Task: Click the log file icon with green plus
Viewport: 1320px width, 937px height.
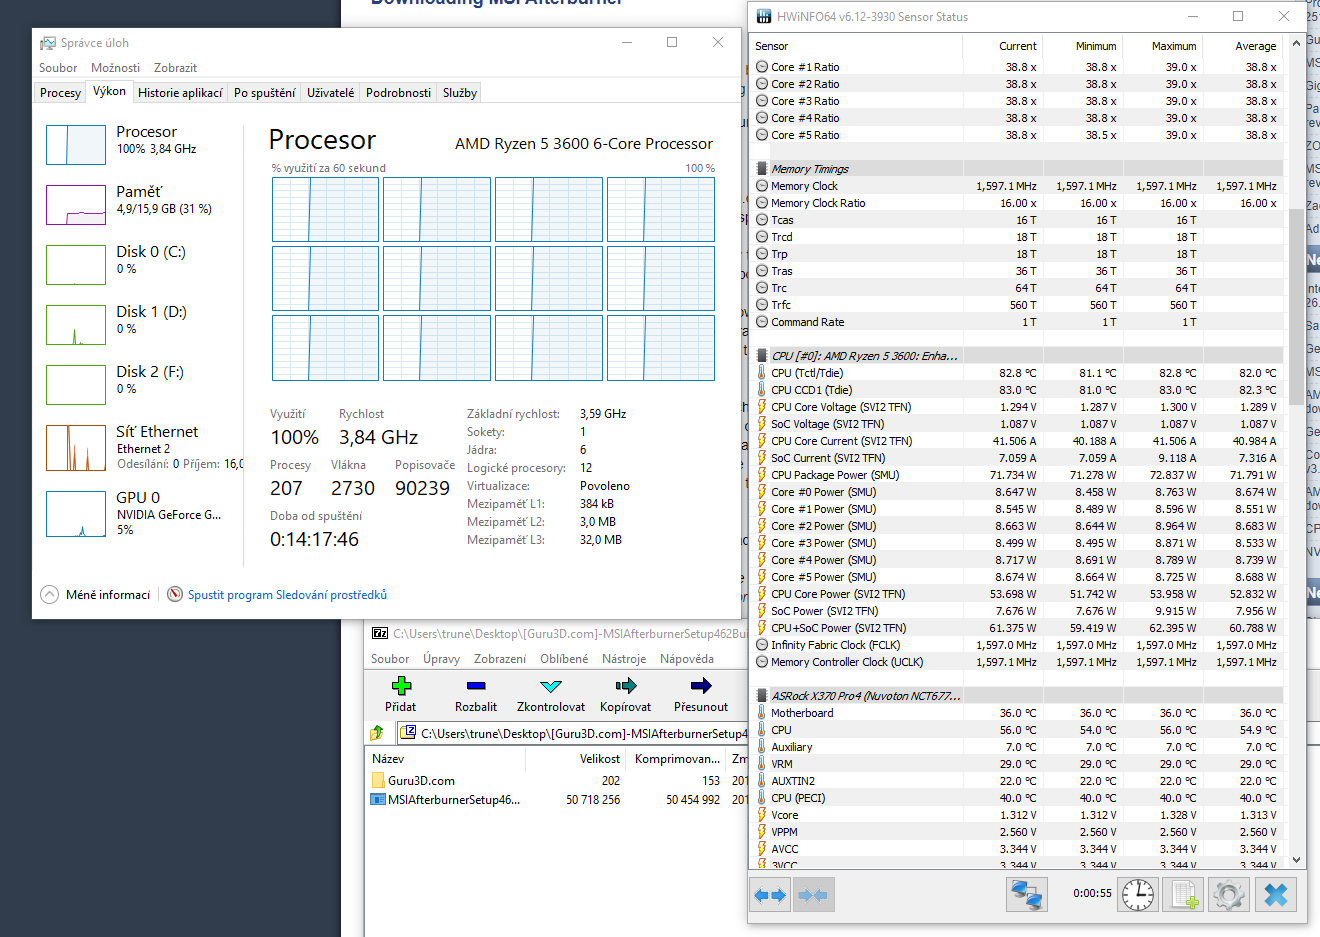Action: pos(1184,894)
